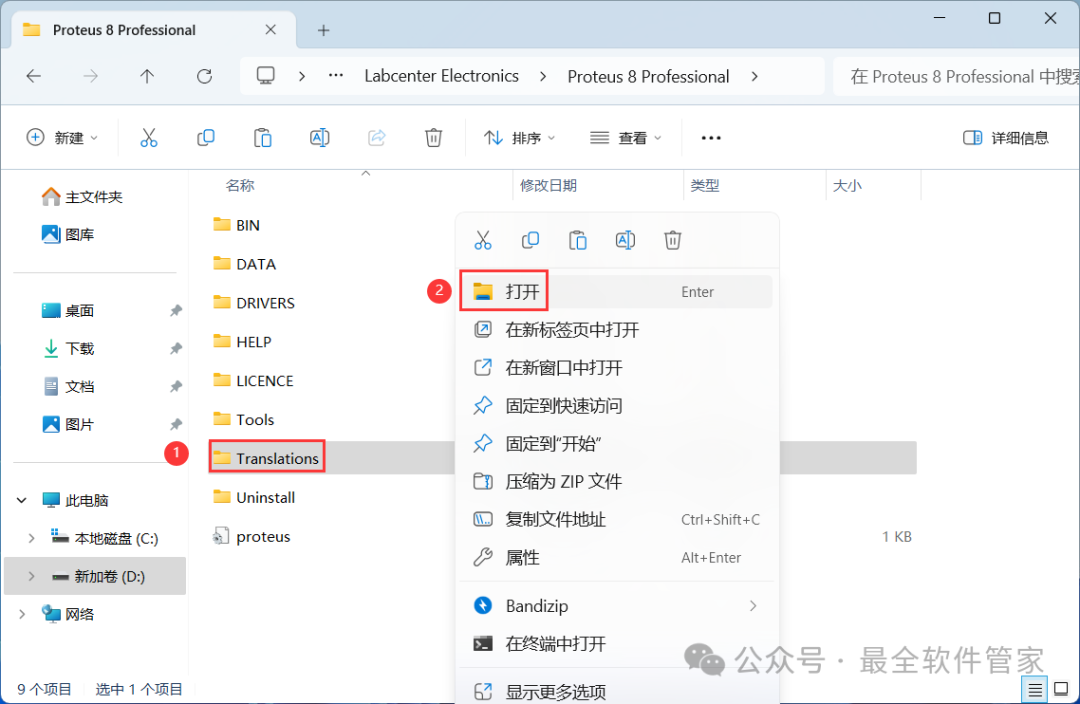Click the paste icon in the toolbar

point(262,138)
